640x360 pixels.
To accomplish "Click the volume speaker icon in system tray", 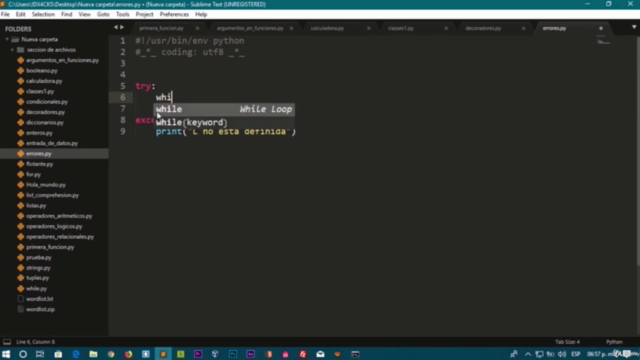I will pyautogui.click(x=562, y=354).
